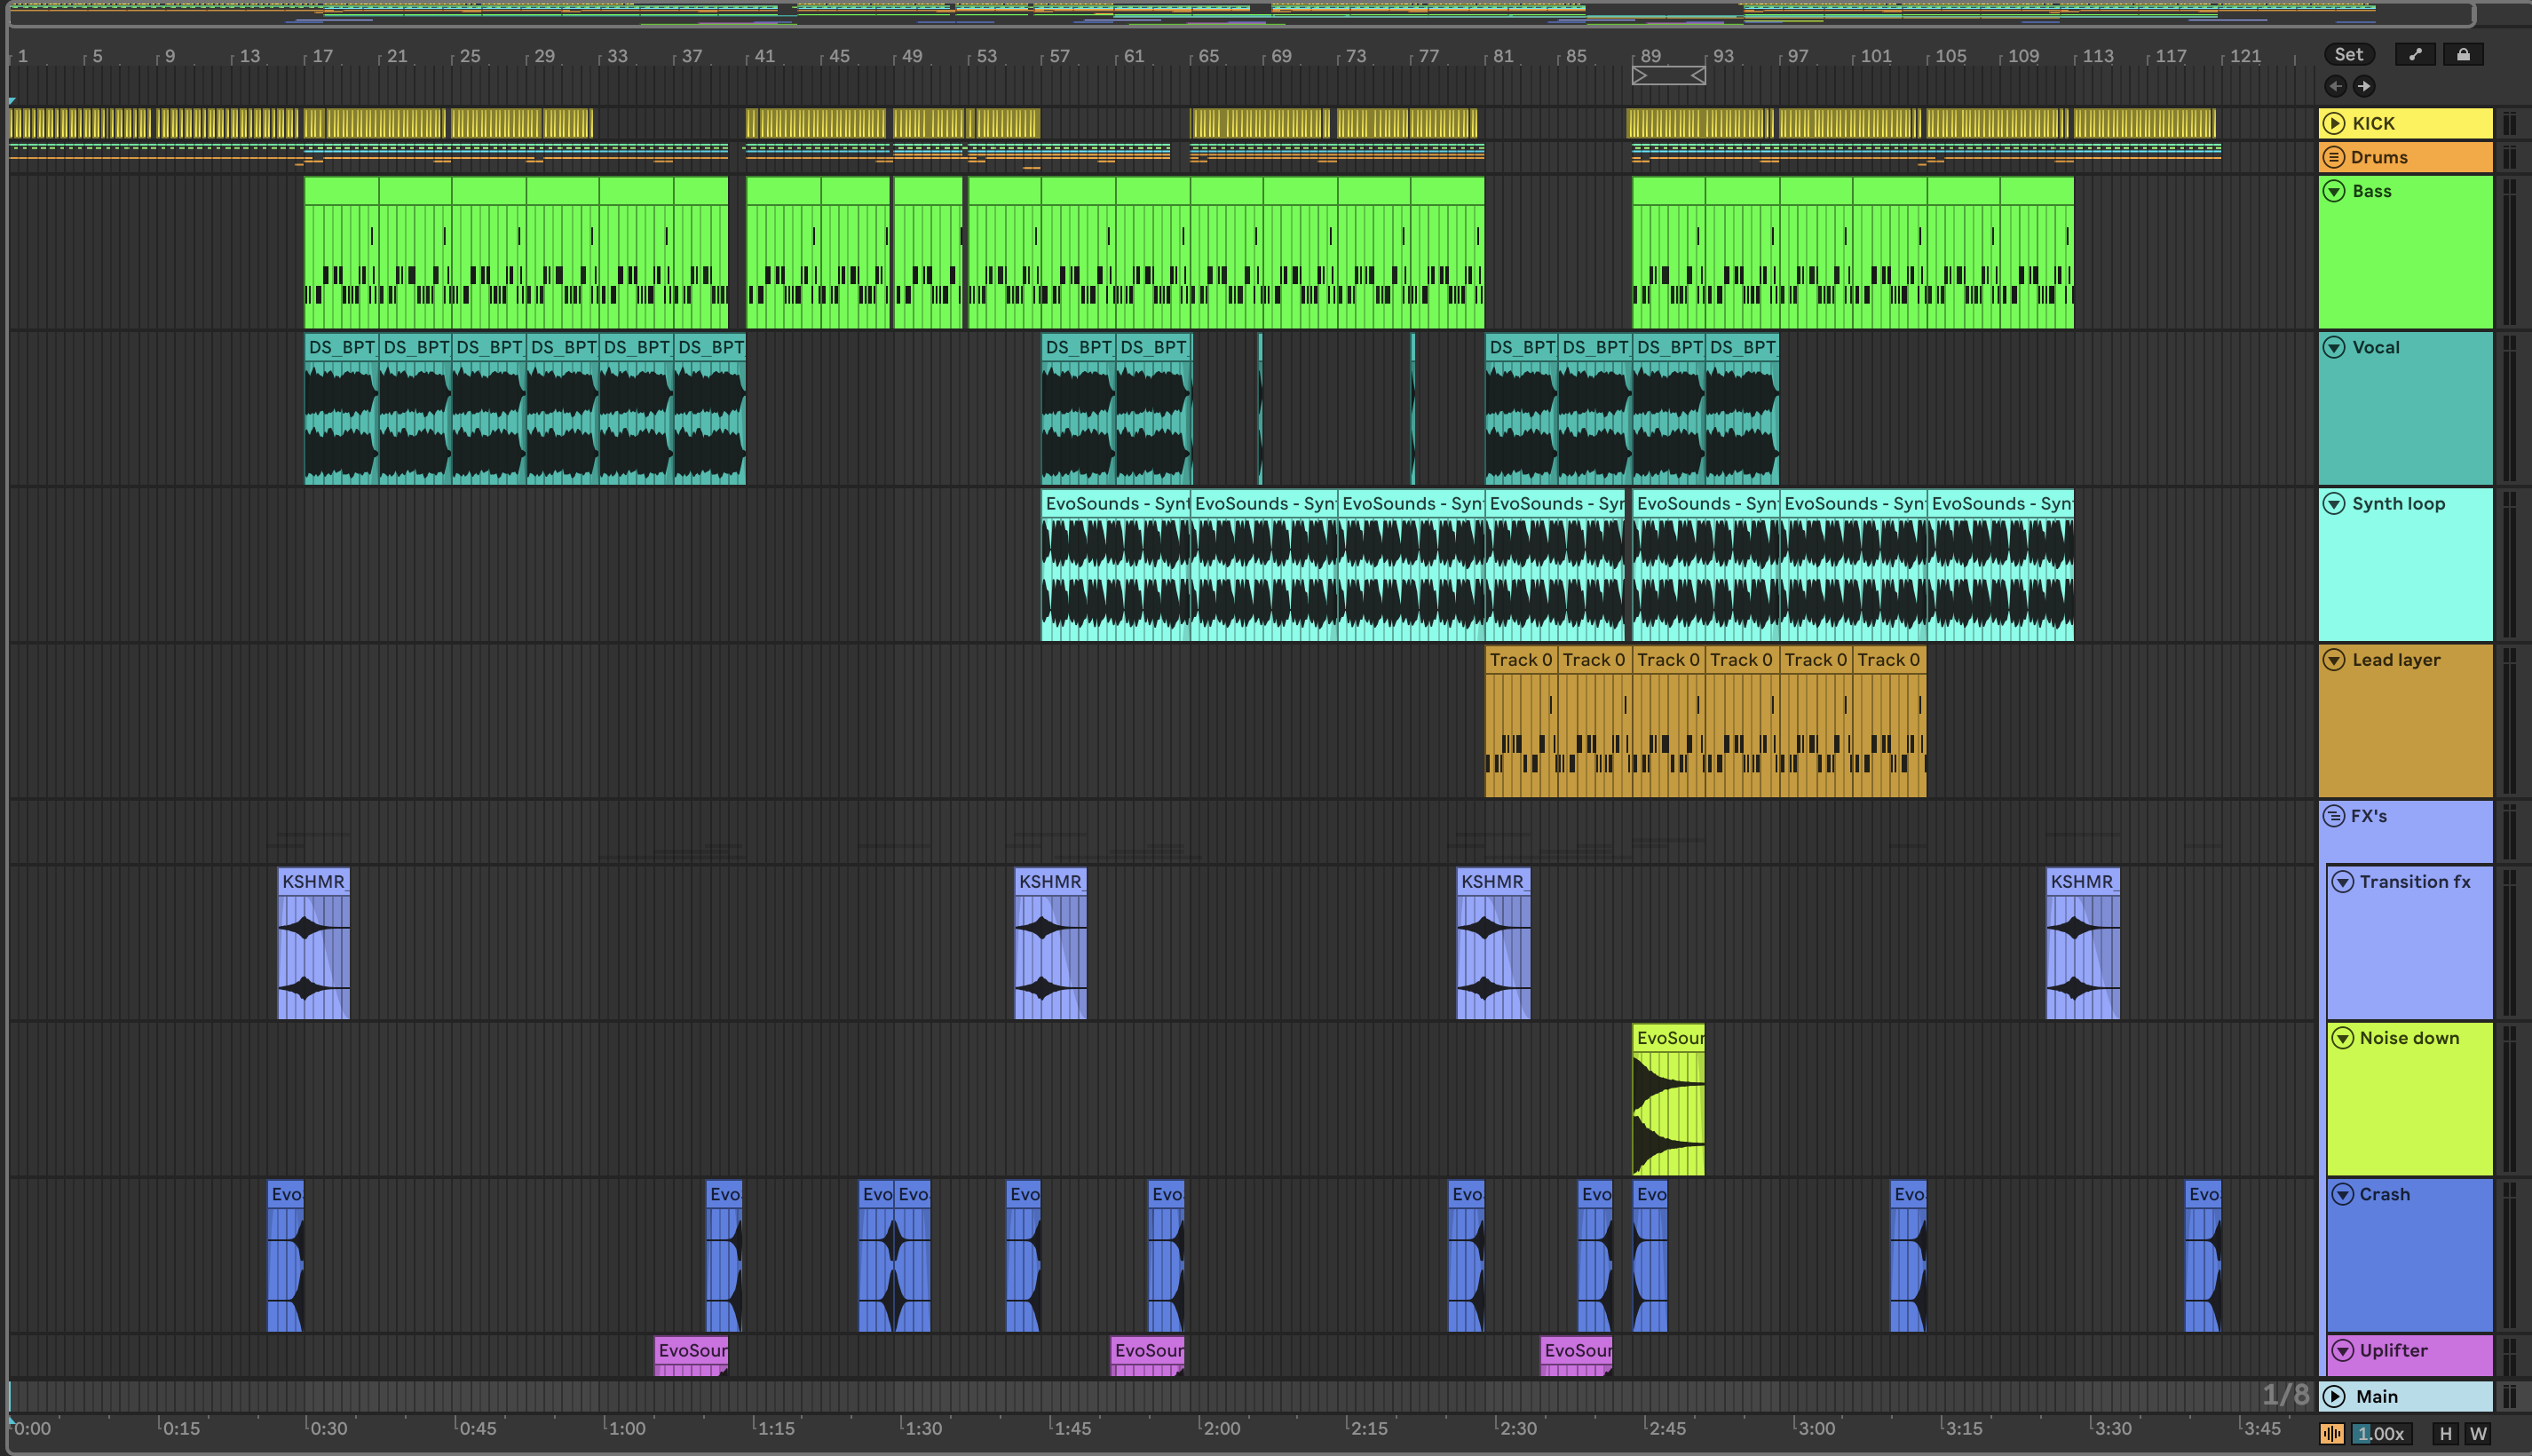Image resolution: width=2532 pixels, height=1456 pixels.
Task: Unfold the Main track
Action: [2334, 1396]
